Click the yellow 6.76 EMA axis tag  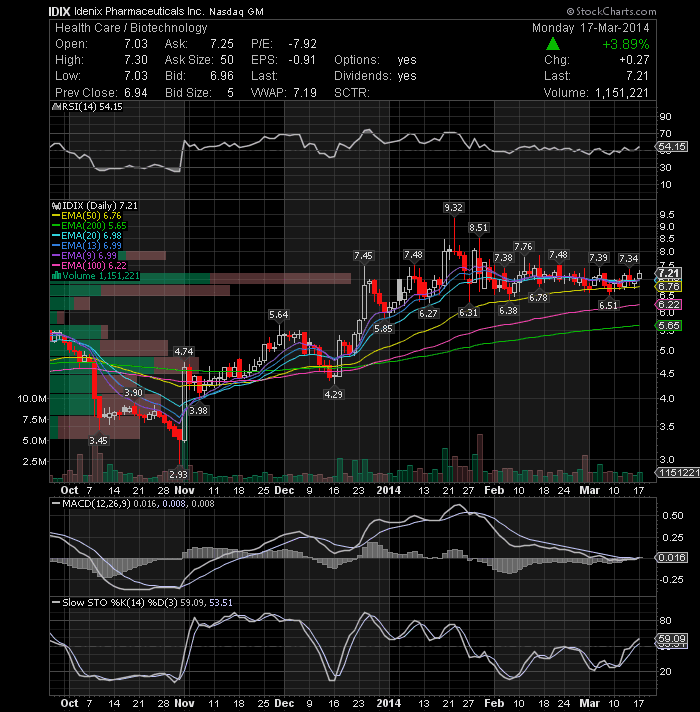668,287
